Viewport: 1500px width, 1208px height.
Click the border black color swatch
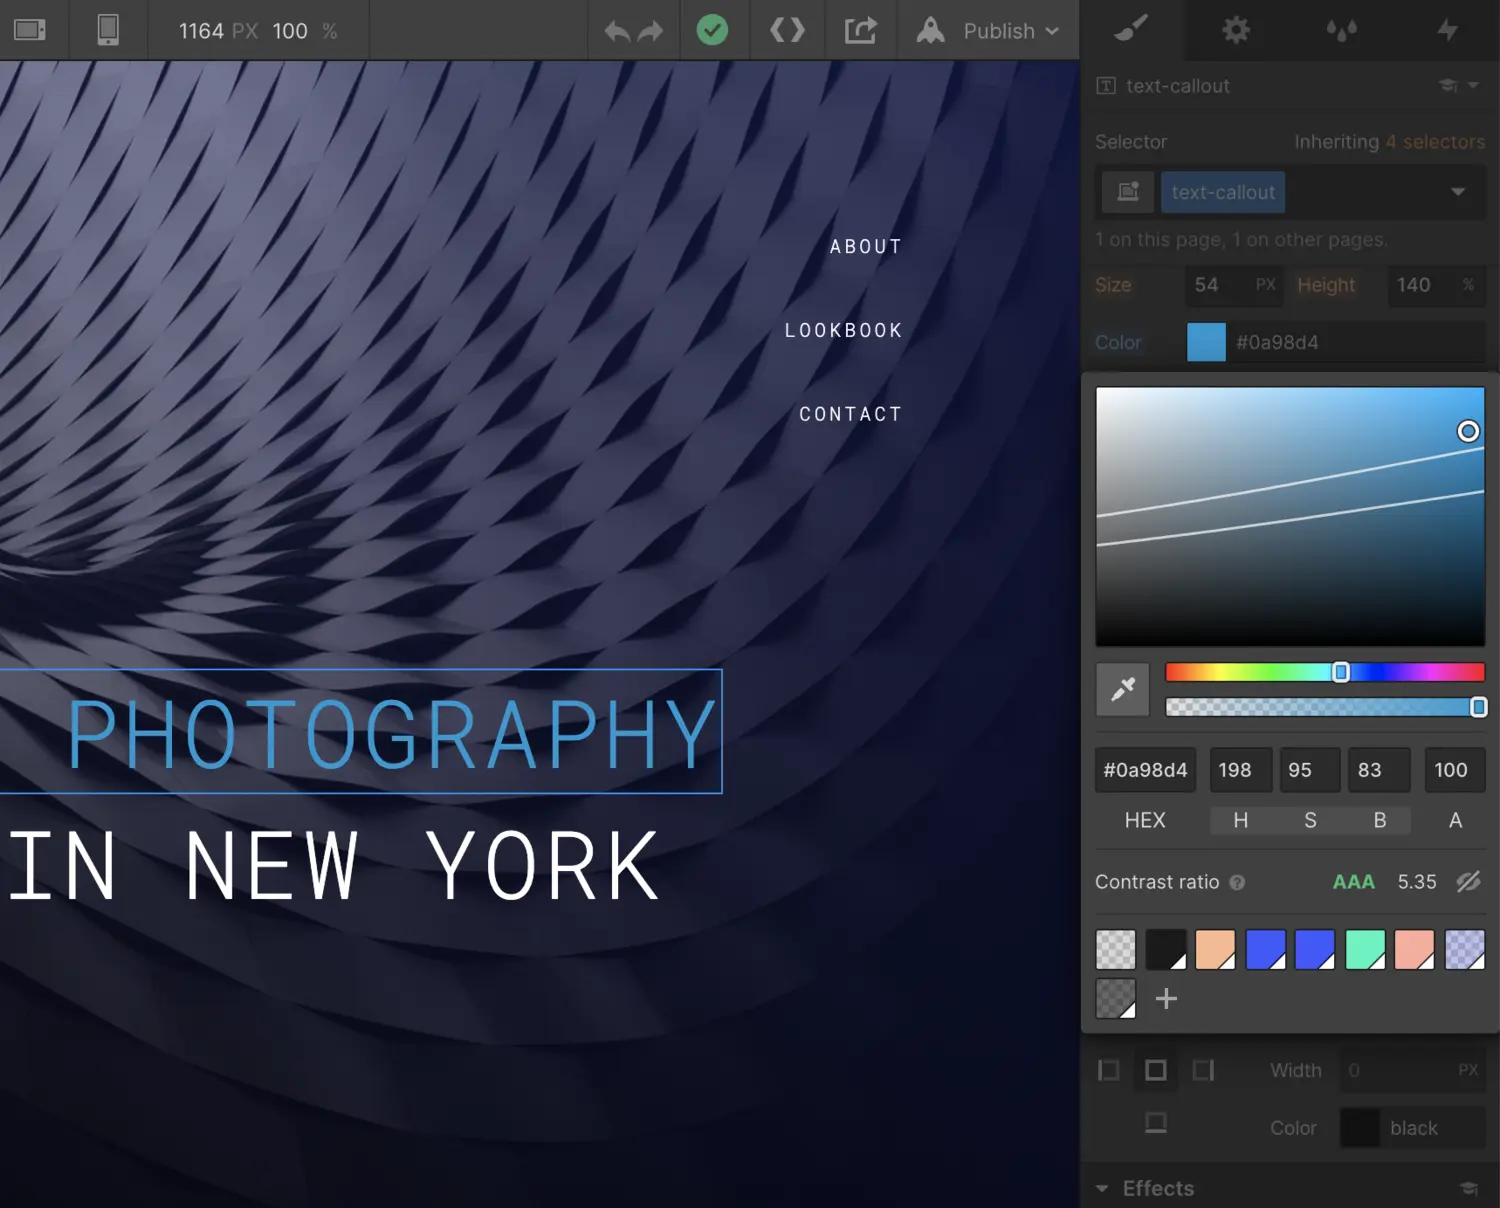click(x=1360, y=1128)
